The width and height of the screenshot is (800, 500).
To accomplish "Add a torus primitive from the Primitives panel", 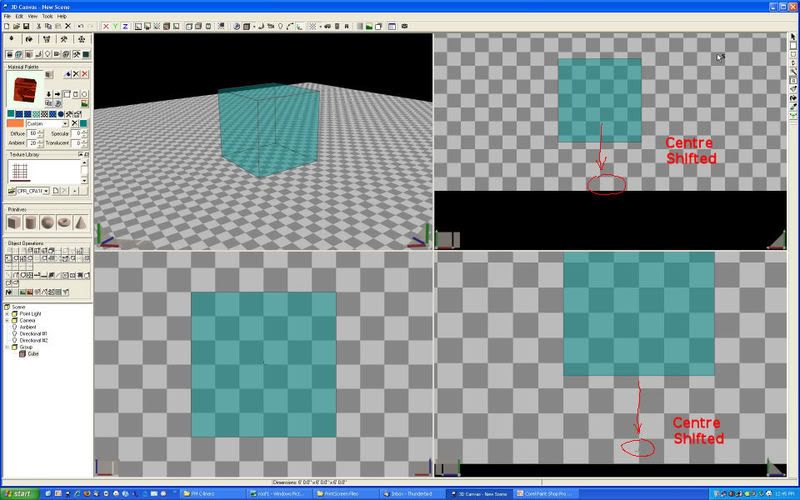I will [64, 222].
